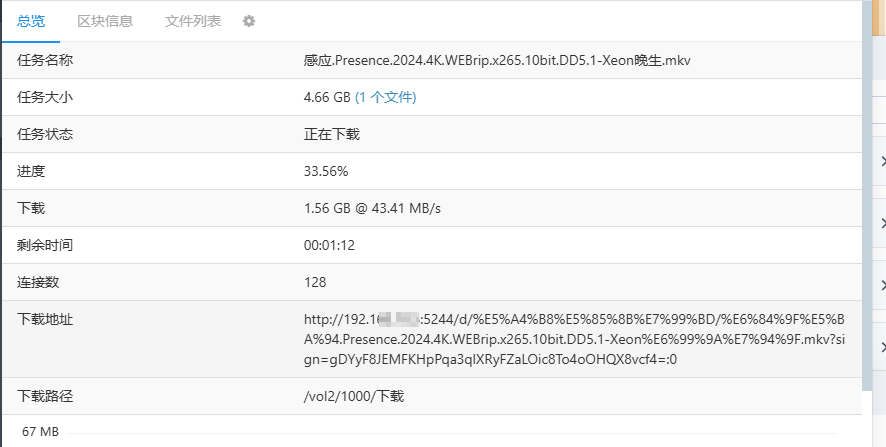Click the remaining time 00:01:12

(330, 245)
